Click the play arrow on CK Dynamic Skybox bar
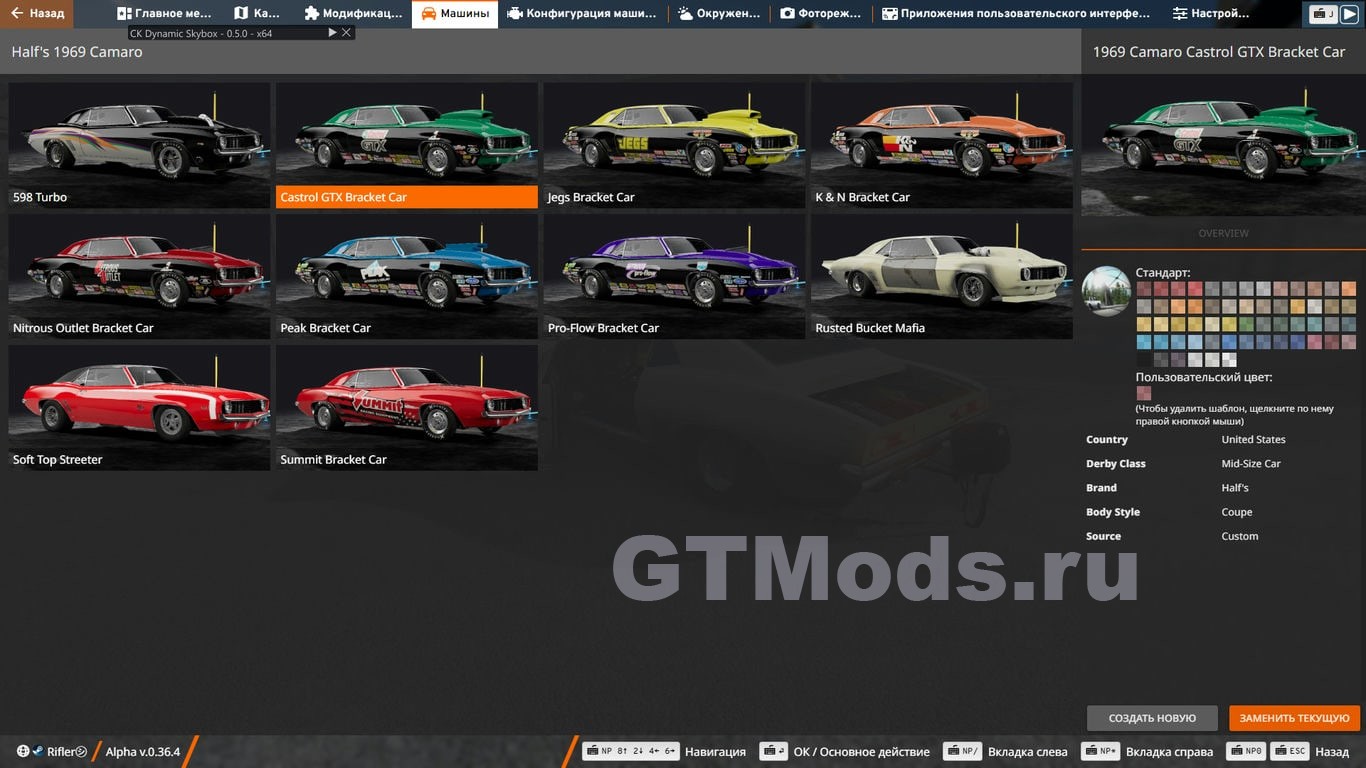This screenshot has width=1366, height=768. coord(333,33)
